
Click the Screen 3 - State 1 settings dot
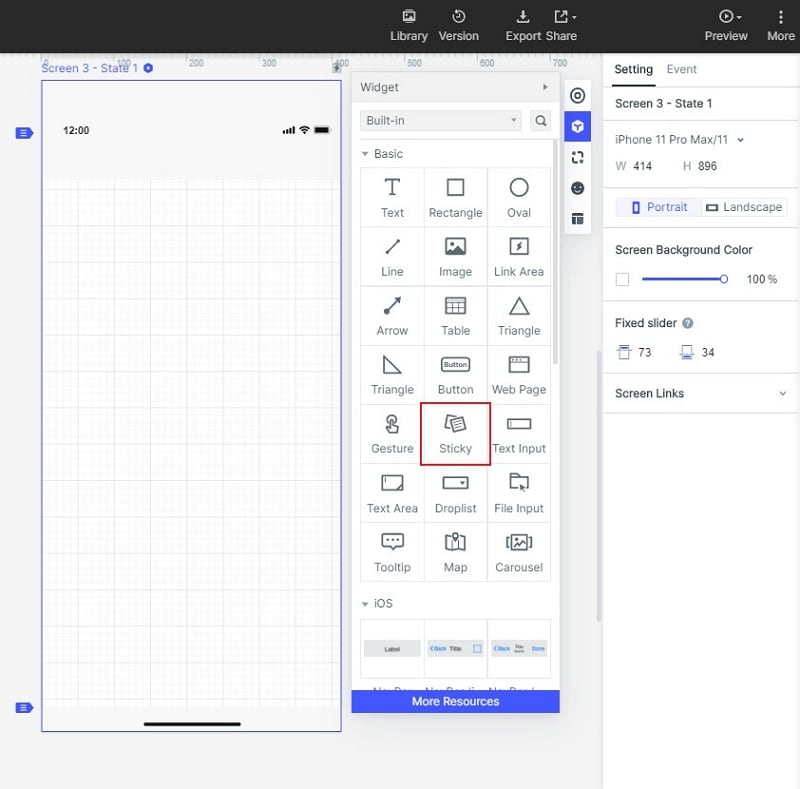click(x=148, y=68)
